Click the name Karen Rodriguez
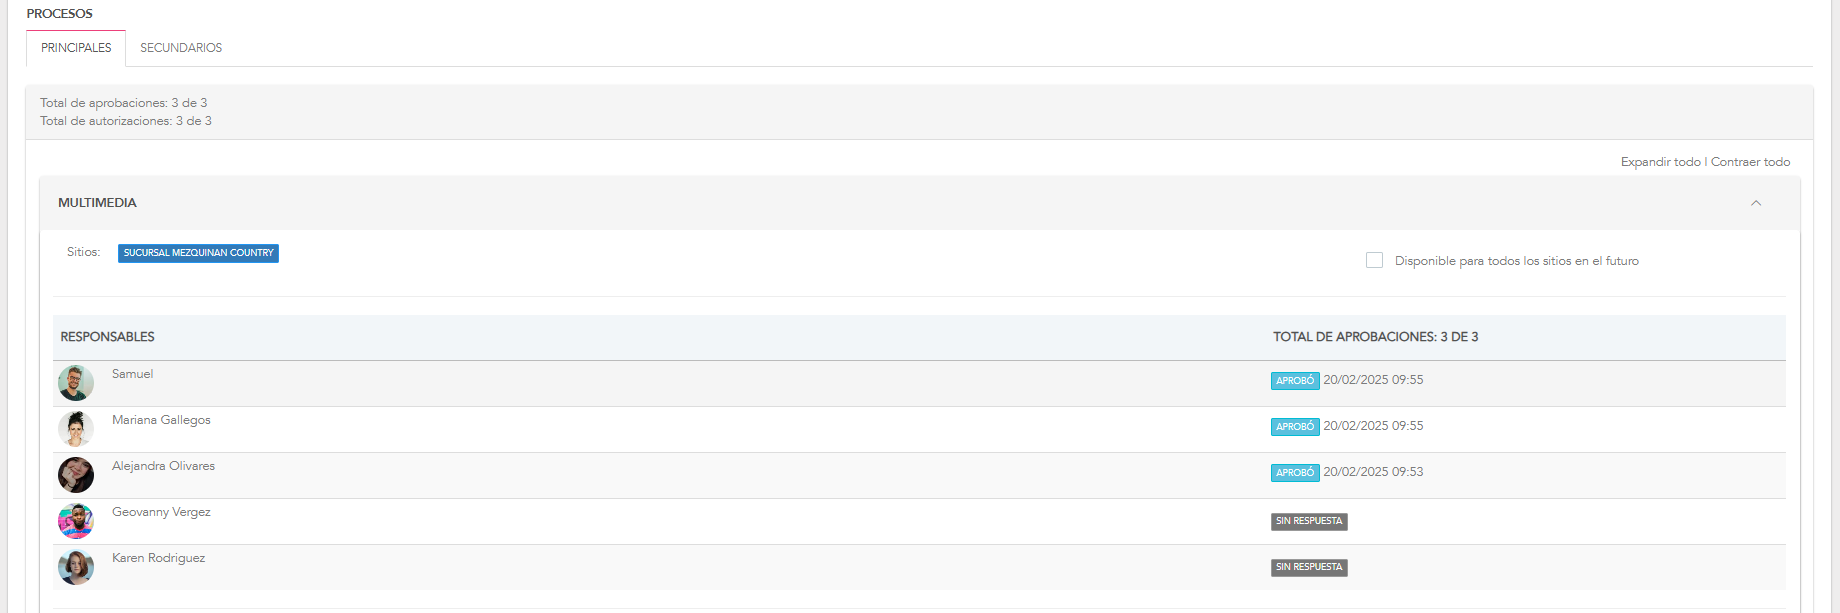 coord(158,558)
